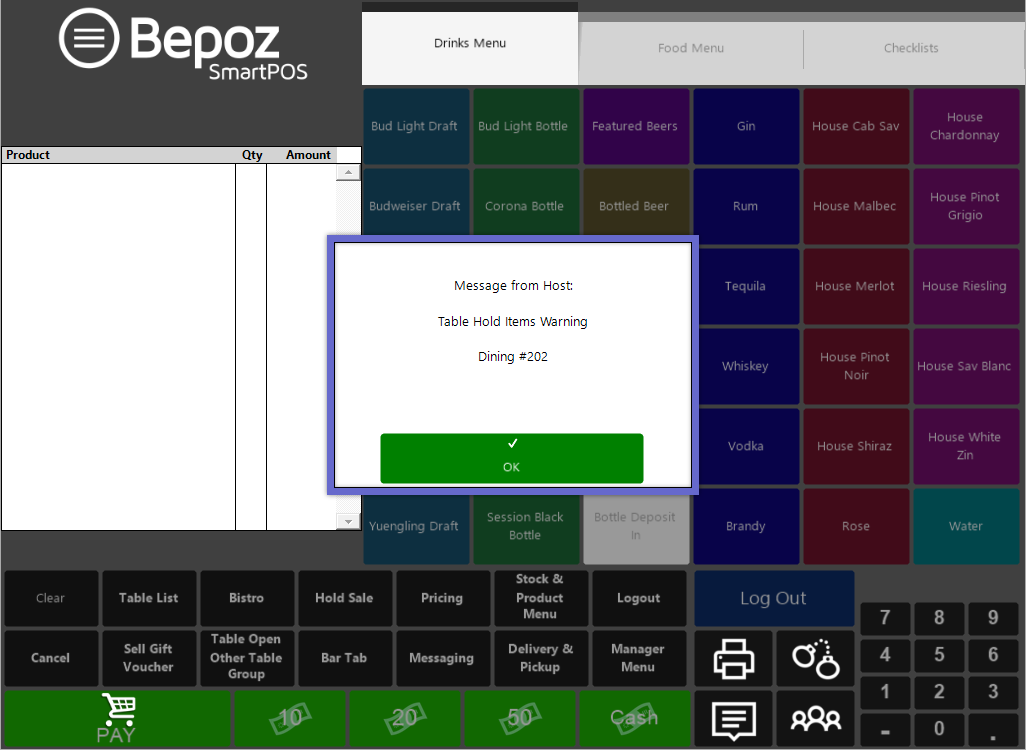This screenshot has width=1026, height=750.
Task: Tap the Cash payment button
Action: coord(634,718)
